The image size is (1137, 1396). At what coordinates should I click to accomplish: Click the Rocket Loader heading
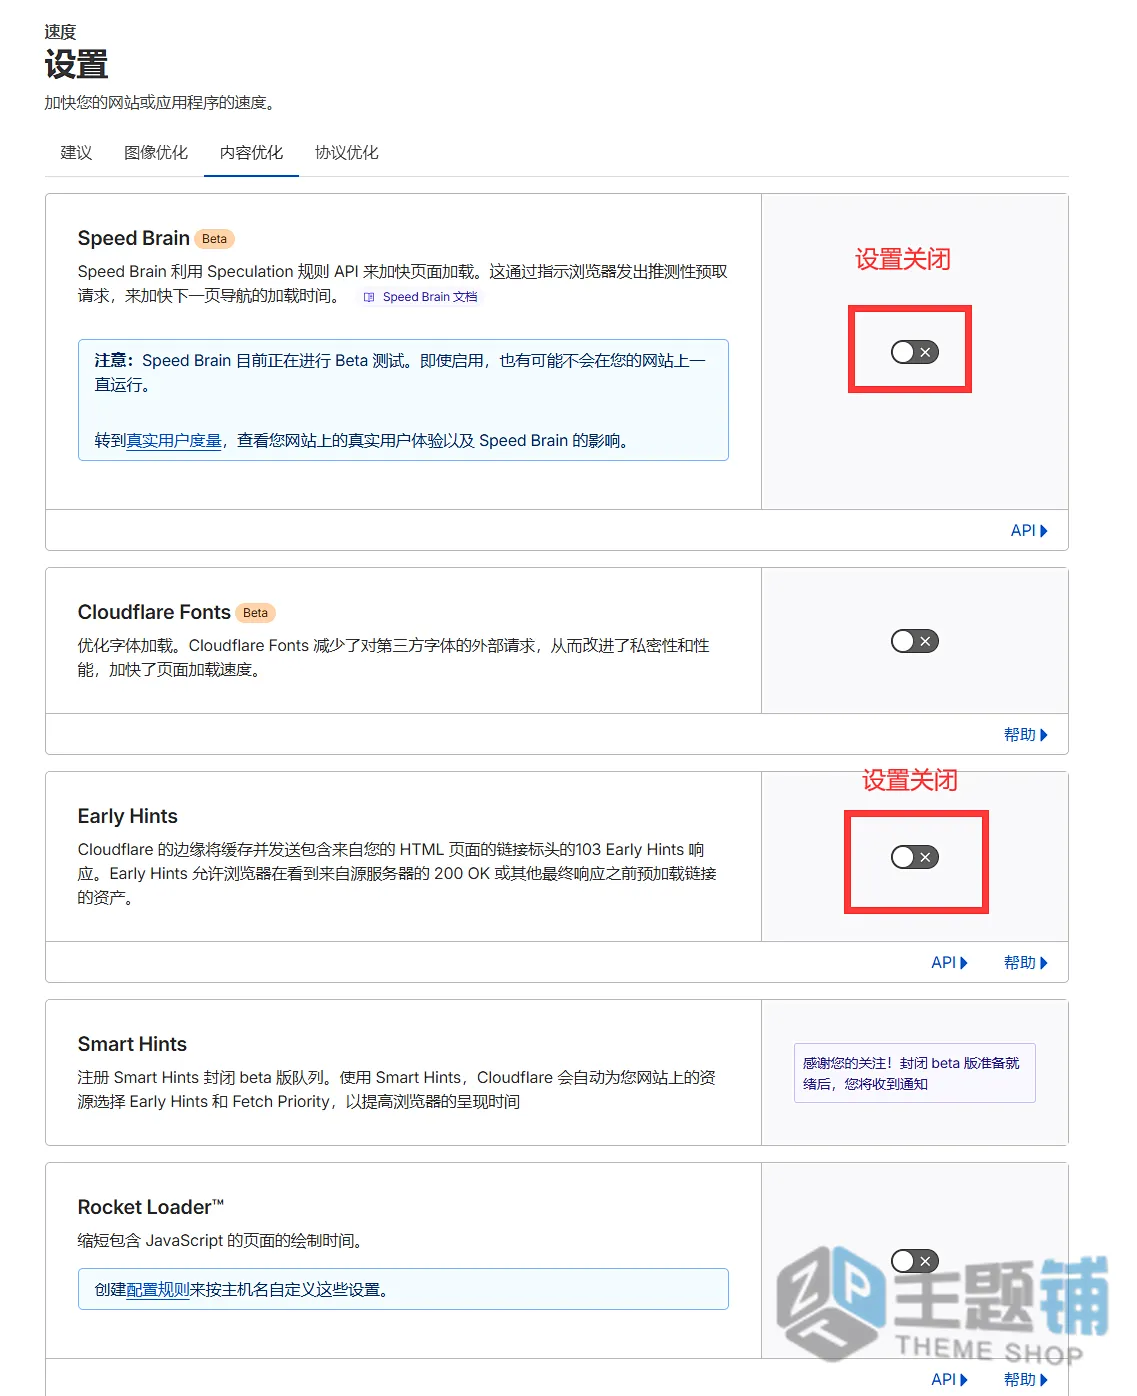pyautogui.click(x=151, y=1207)
